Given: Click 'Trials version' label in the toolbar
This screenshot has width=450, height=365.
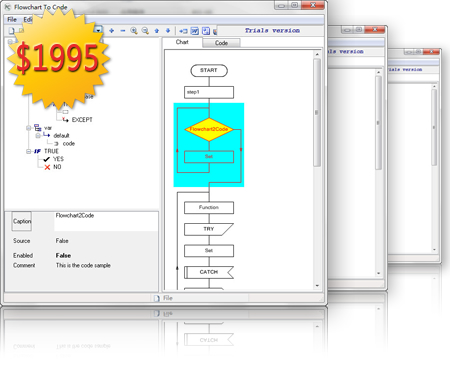Looking at the screenshot, I should tap(272, 30).
